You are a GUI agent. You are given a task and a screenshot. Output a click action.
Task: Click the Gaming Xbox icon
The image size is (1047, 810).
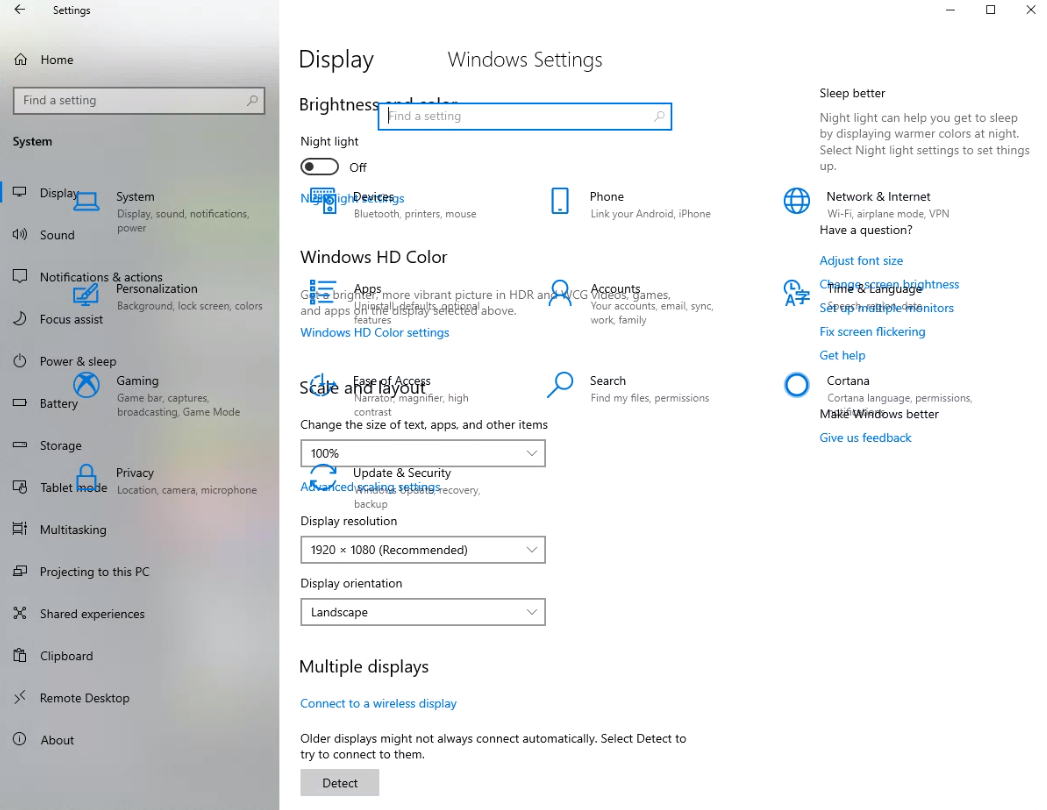coord(86,385)
